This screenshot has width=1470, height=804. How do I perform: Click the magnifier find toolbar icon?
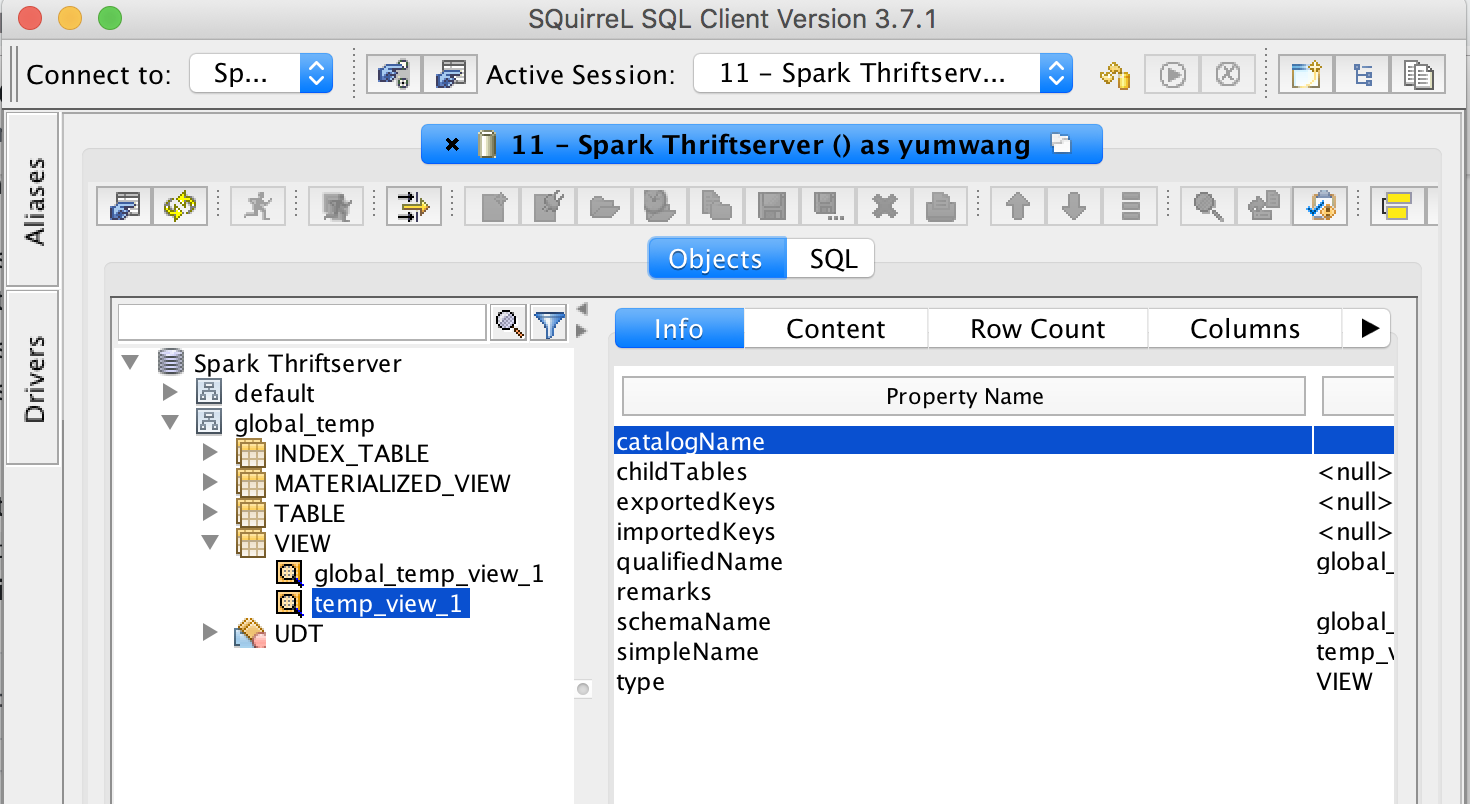(1208, 207)
